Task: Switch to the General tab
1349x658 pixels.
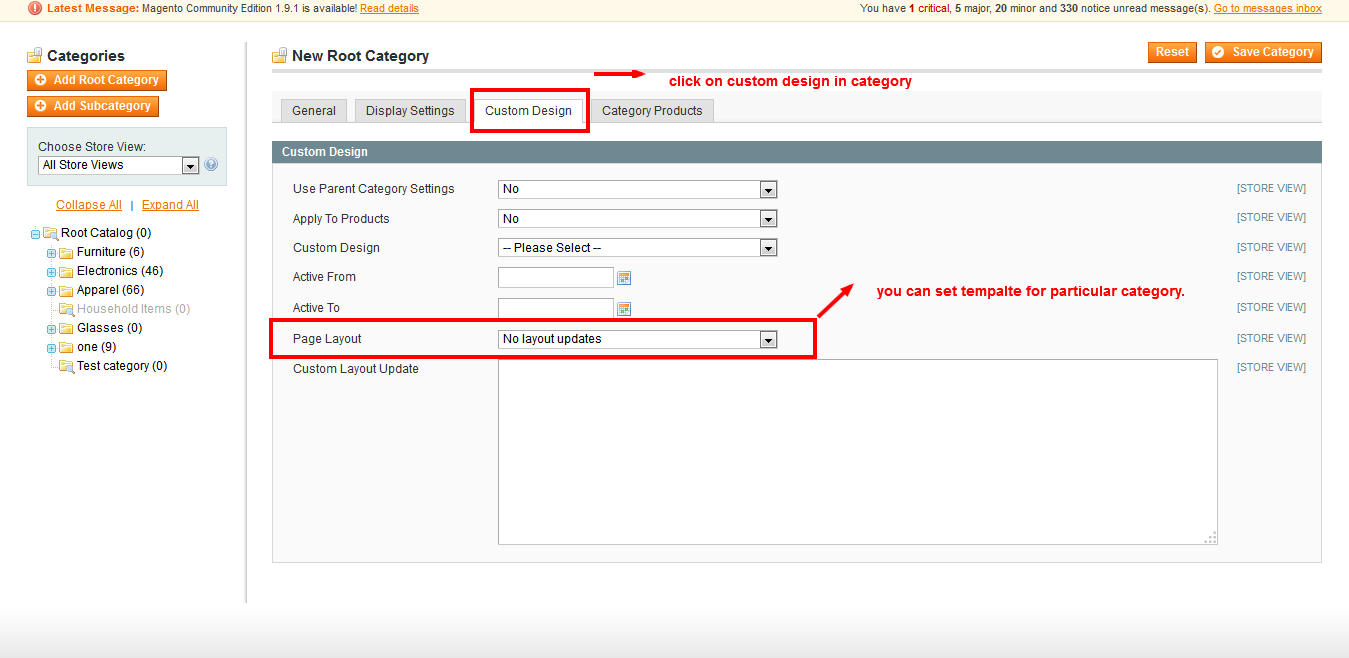Action: 314,111
